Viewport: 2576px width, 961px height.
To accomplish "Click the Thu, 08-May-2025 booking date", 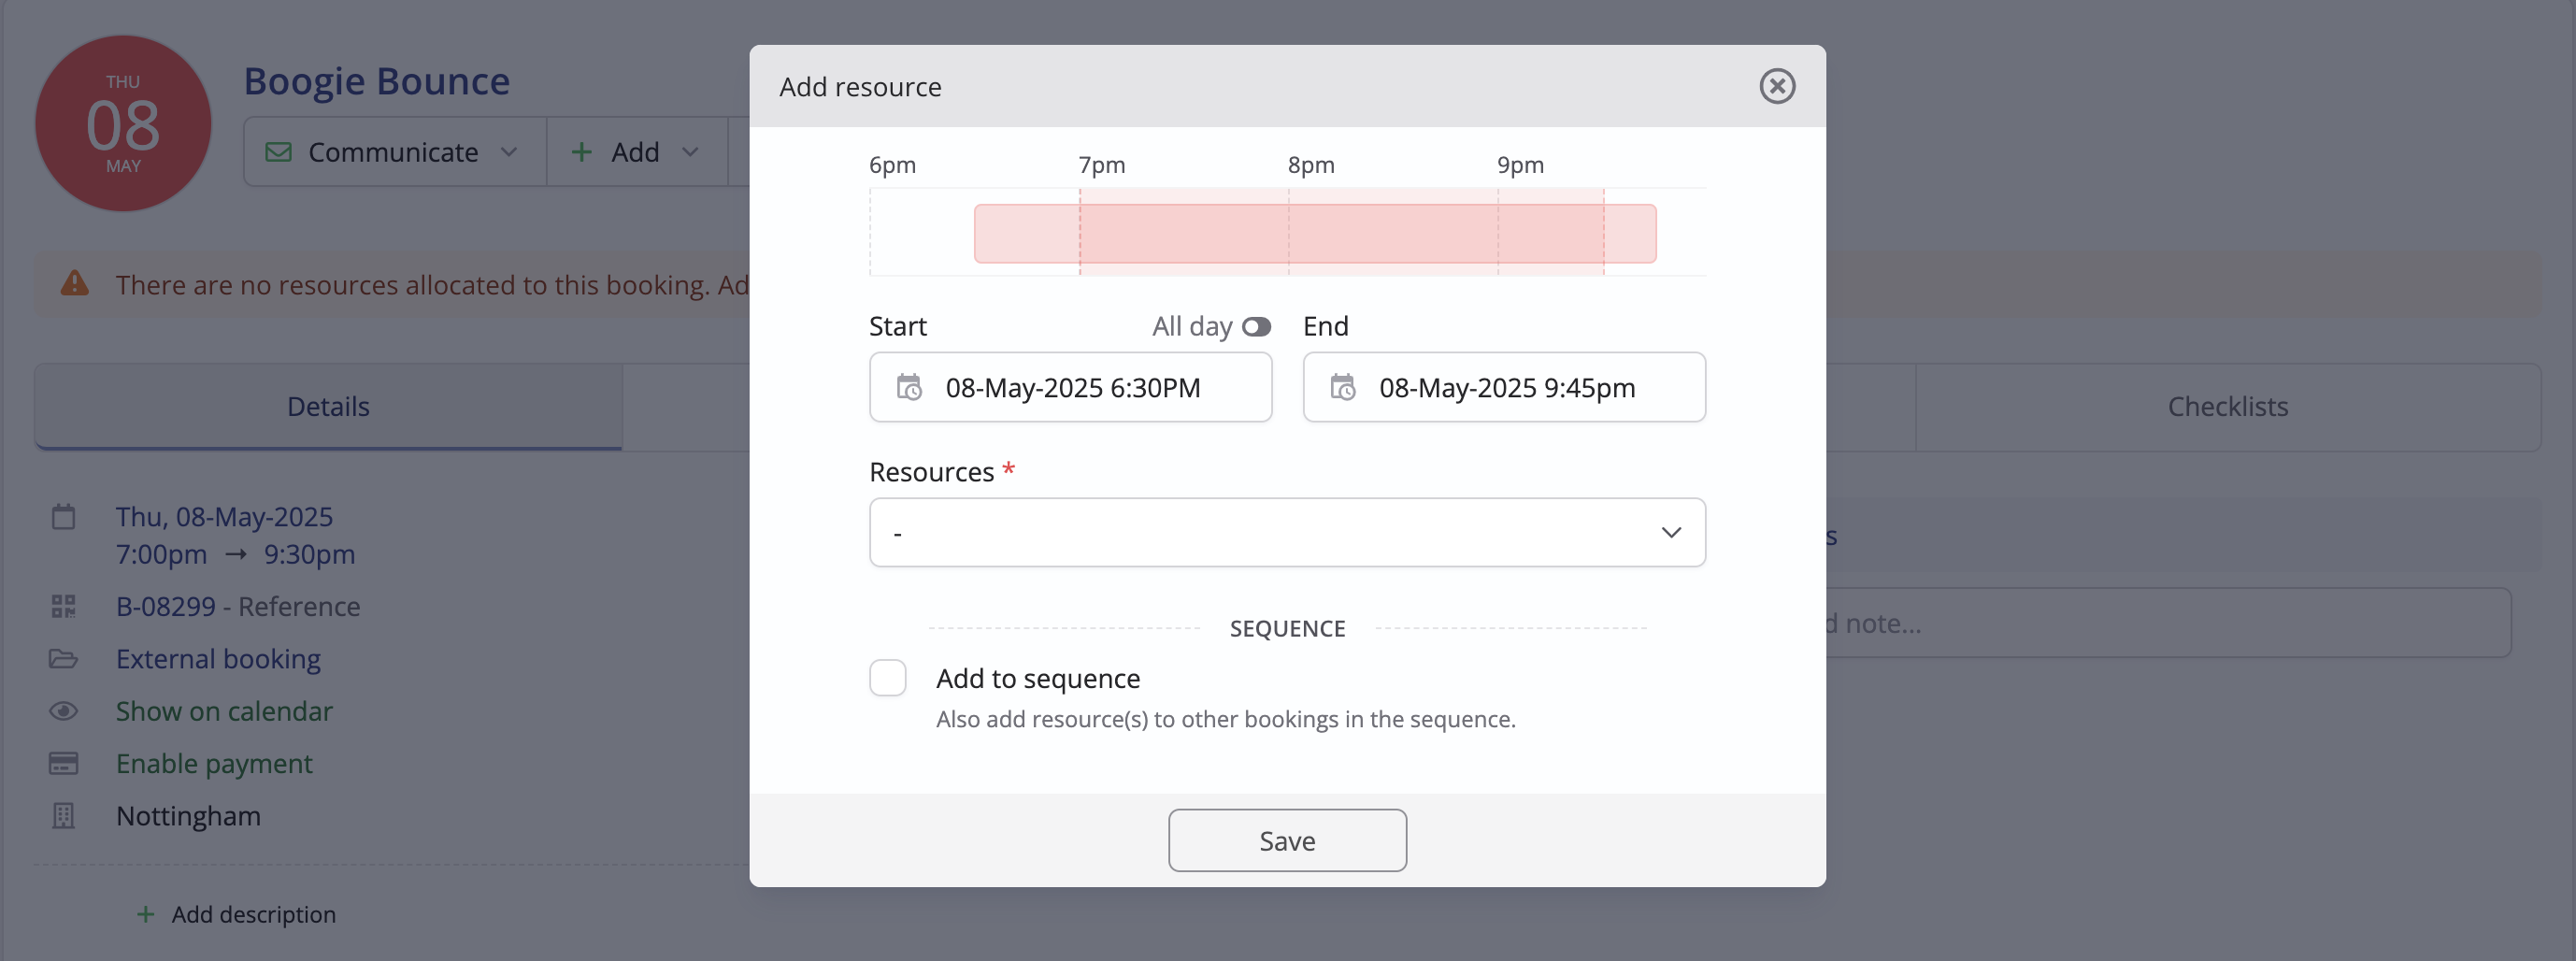I will pos(224,516).
